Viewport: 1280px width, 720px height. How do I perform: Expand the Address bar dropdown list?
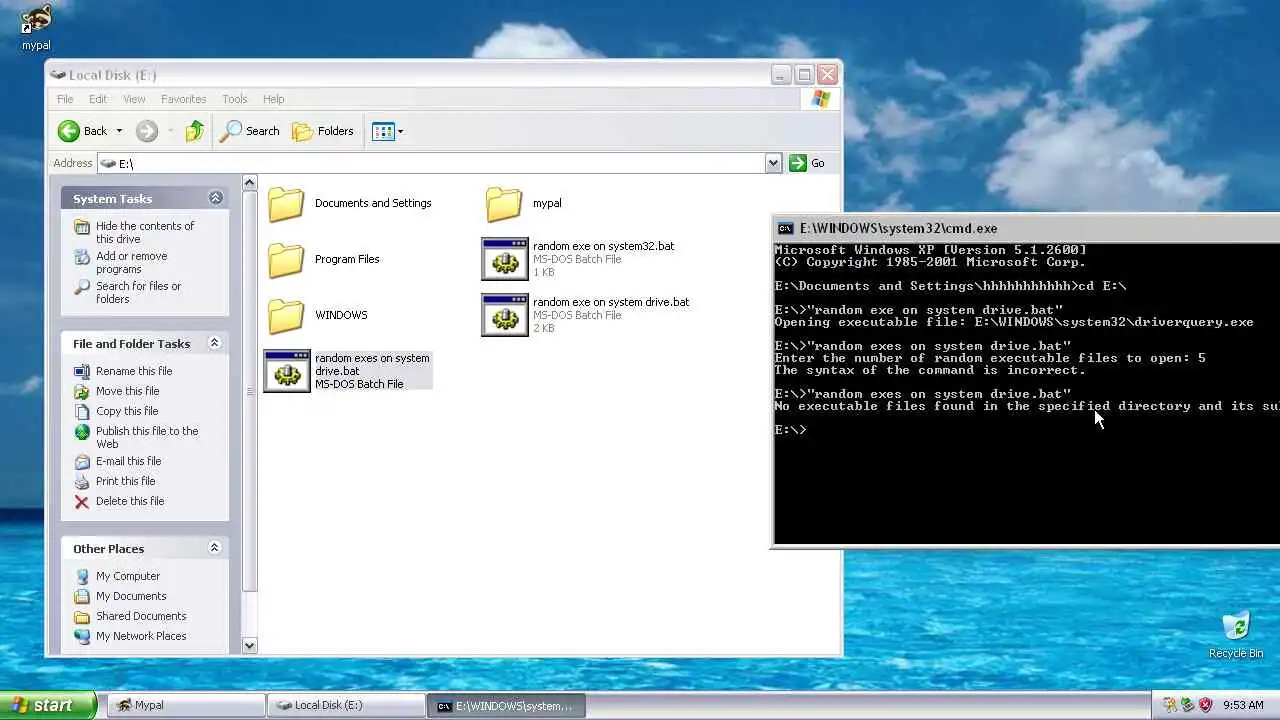click(773, 163)
